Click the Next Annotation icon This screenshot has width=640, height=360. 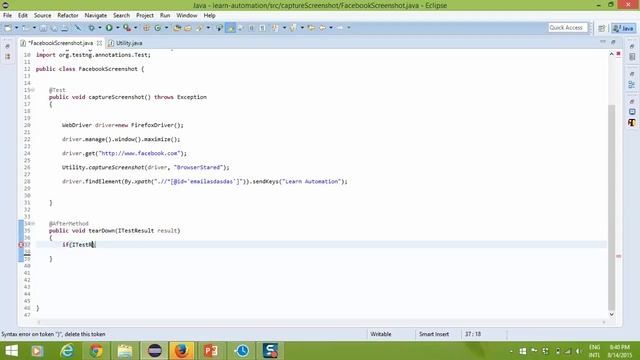point(276,28)
